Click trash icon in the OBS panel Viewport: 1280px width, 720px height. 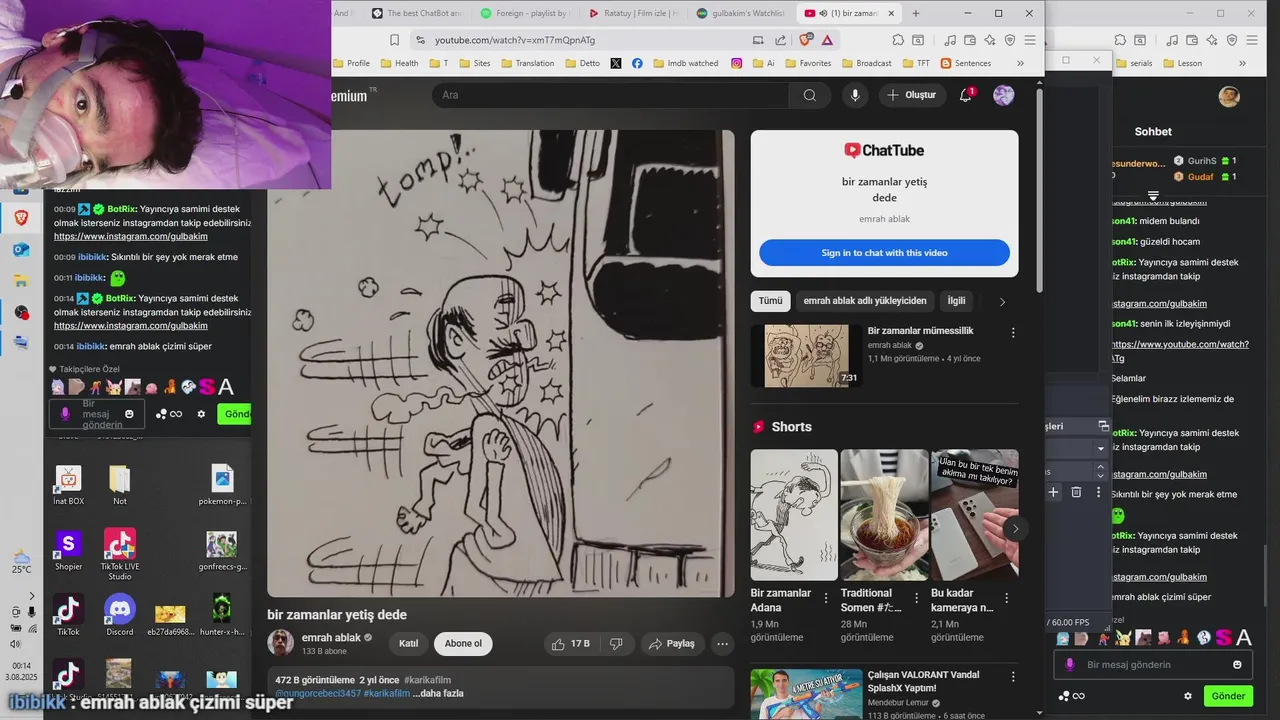tap(1076, 492)
